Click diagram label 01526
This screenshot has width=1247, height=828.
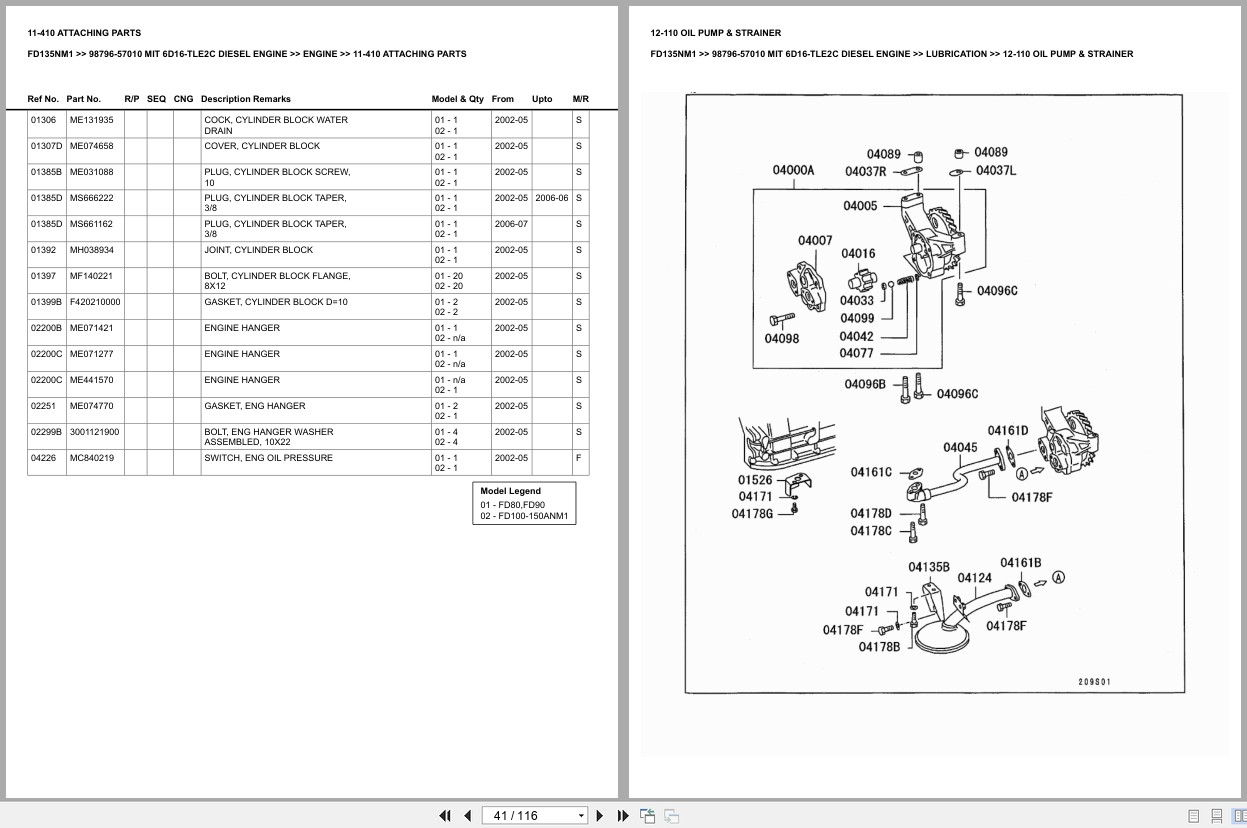pyautogui.click(x=755, y=480)
